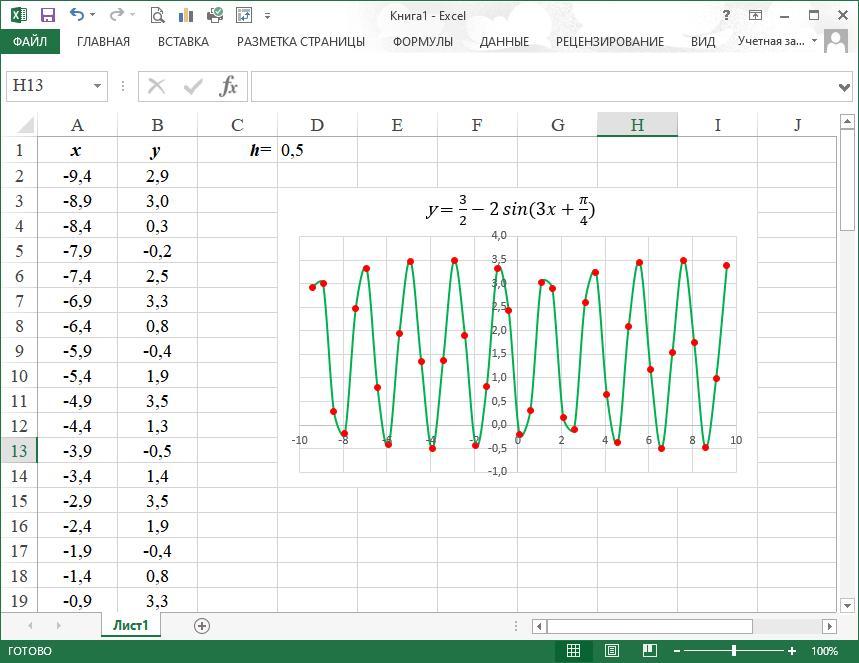The height and width of the screenshot is (663, 859).
Task: Select cell B1 header y
Action: pos(157,150)
